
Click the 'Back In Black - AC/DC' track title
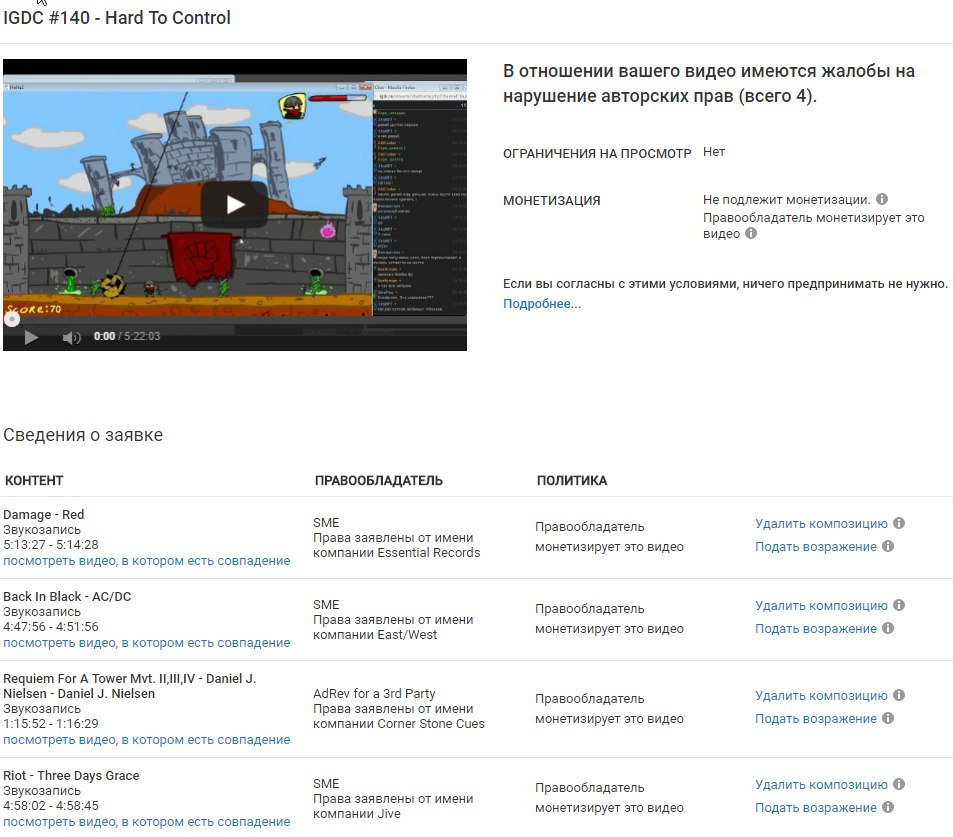tap(67, 596)
